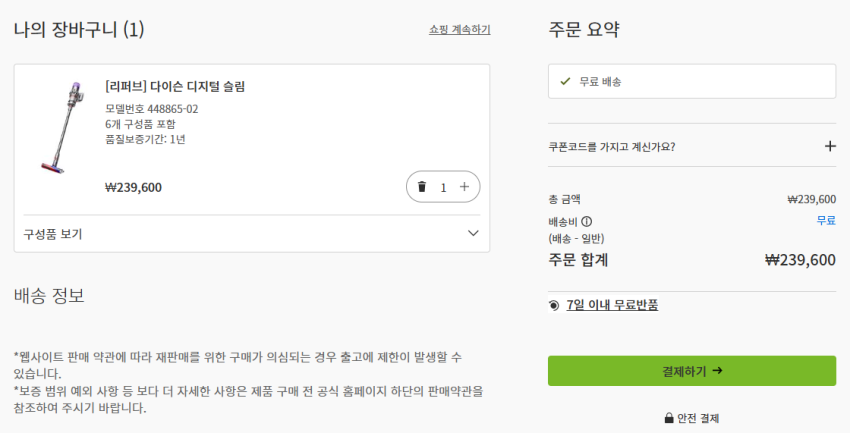This screenshot has height=433, width=850.
Task: Click the quantity number in the stepper
Action: tap(443, 187)
